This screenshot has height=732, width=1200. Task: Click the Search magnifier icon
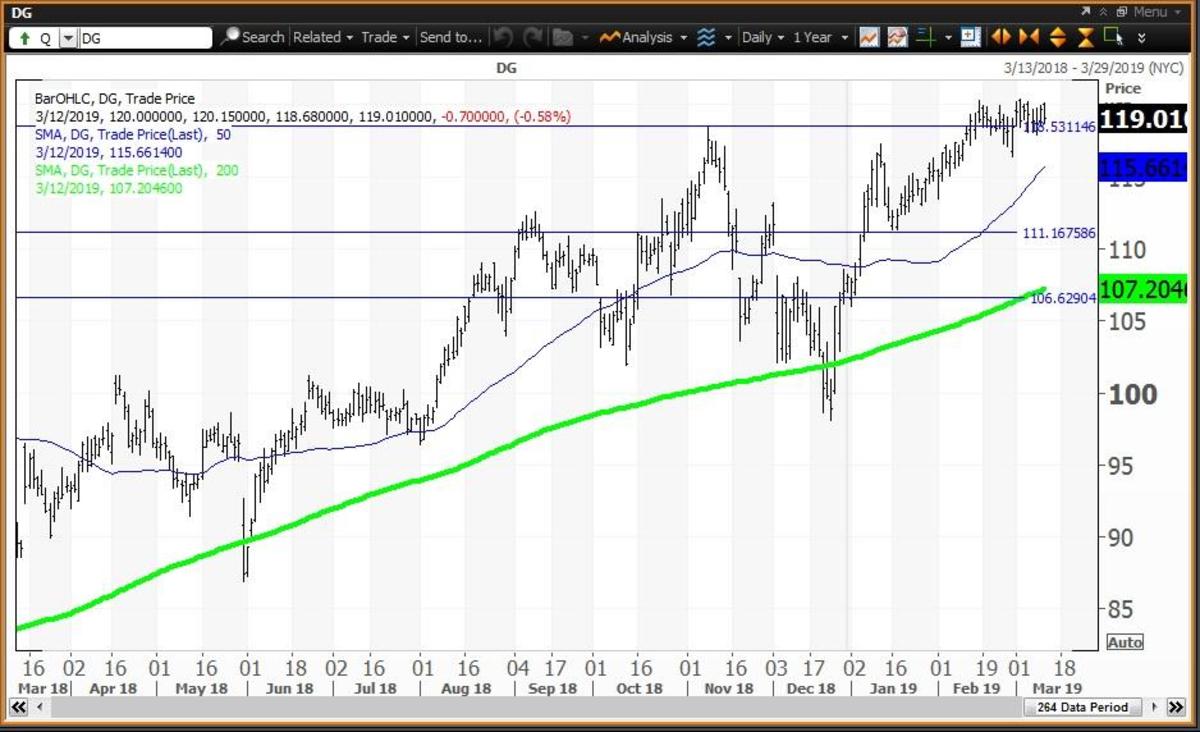(x=230, y=37)
